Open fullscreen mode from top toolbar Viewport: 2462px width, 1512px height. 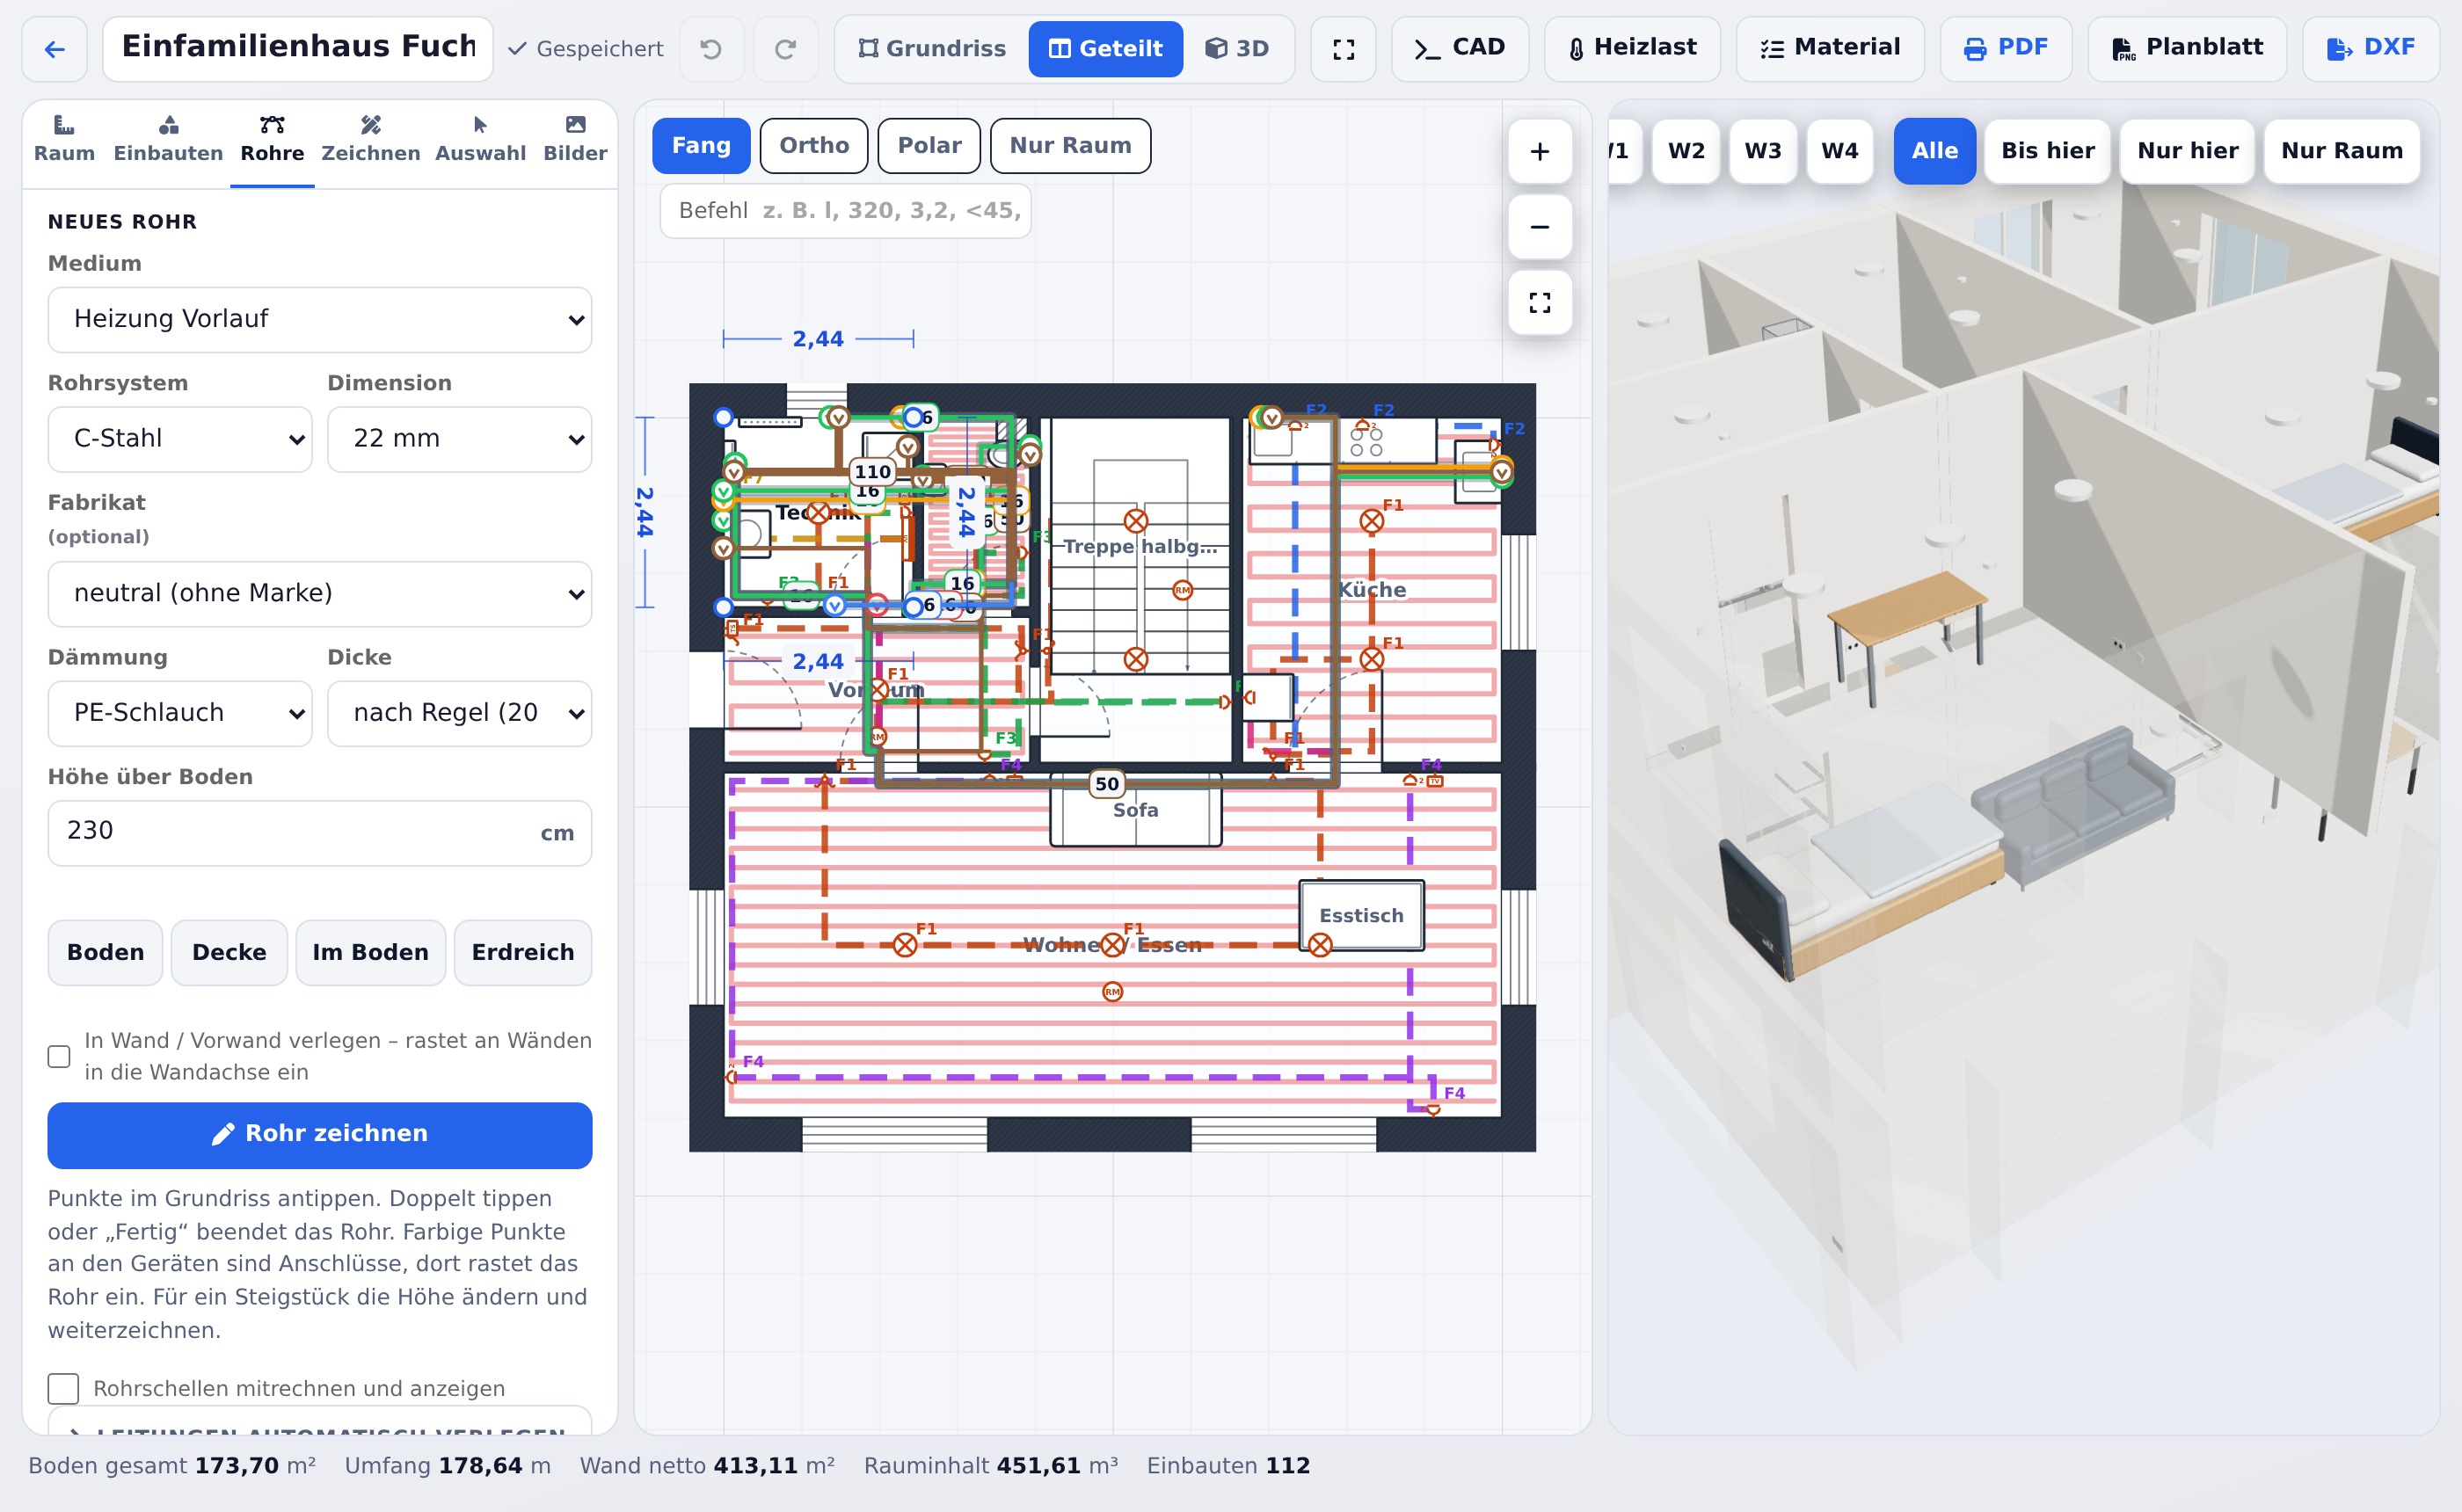(x=1343, y=49)
